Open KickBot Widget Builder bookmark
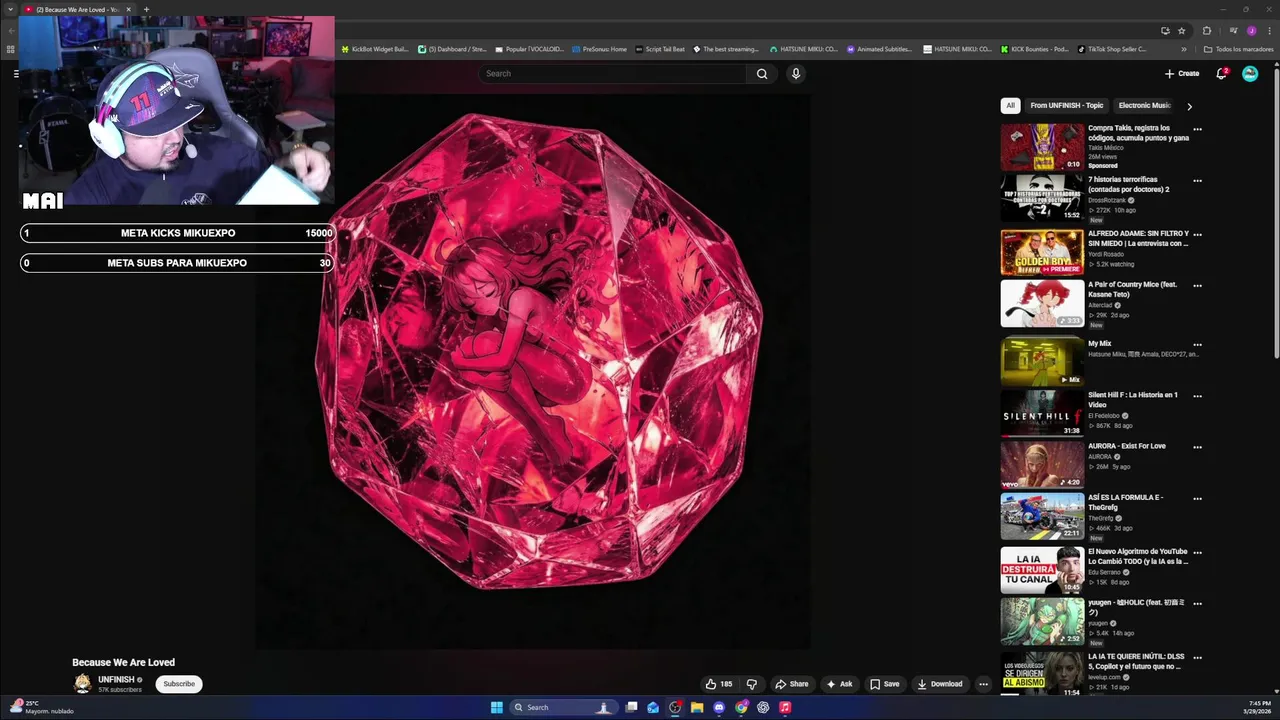Screen dimensions: 1280x720 (374, 49)
